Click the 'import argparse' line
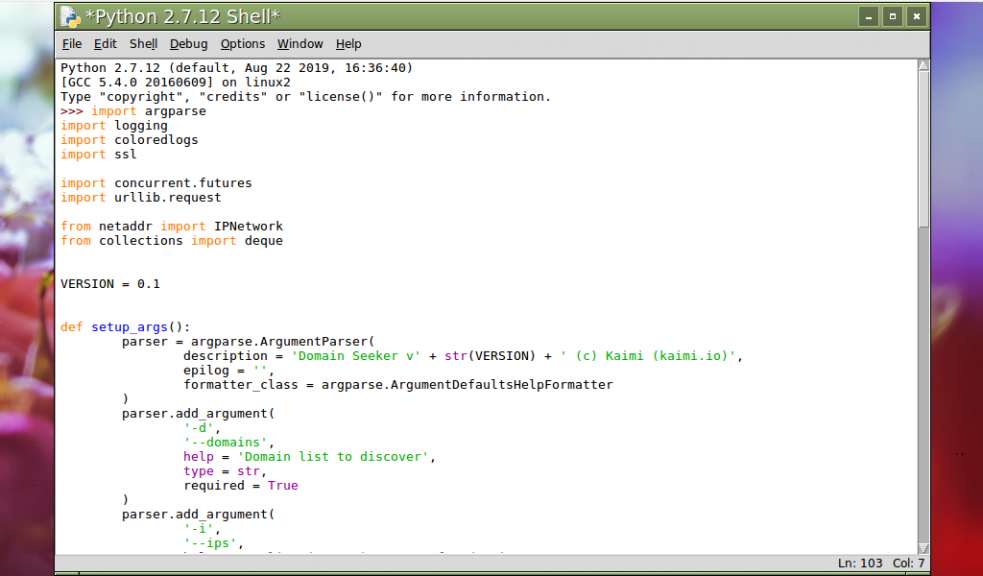The width and height of the screenshot is (983, 576). coord(149,111)
